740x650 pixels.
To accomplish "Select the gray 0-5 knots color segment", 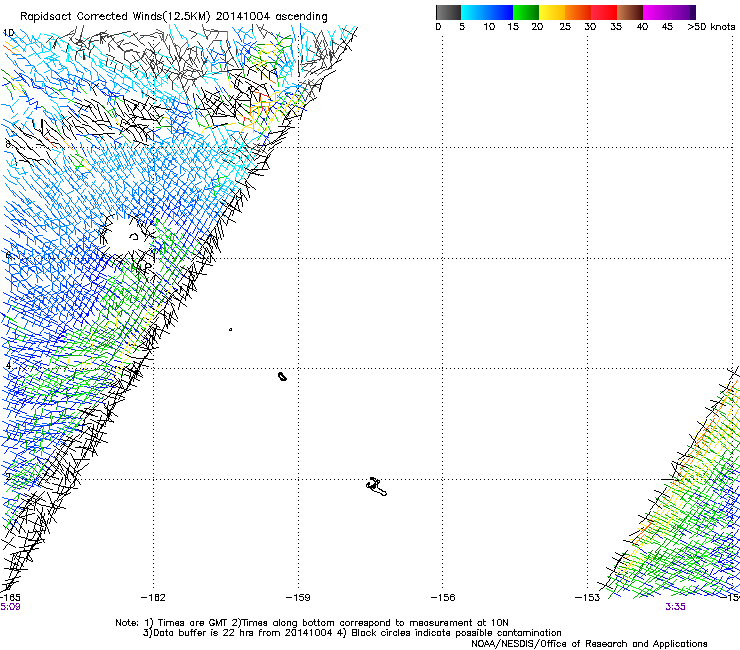I will point(448,12).
